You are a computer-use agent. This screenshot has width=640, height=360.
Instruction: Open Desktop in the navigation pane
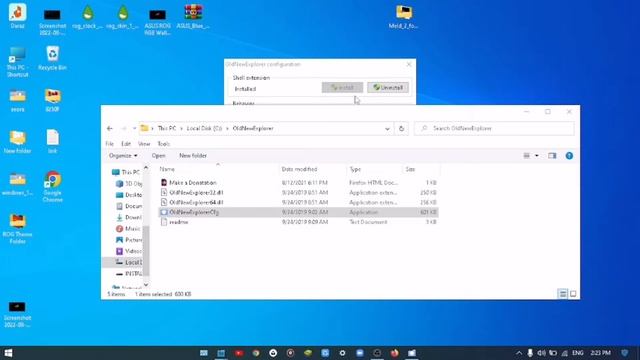129,195
